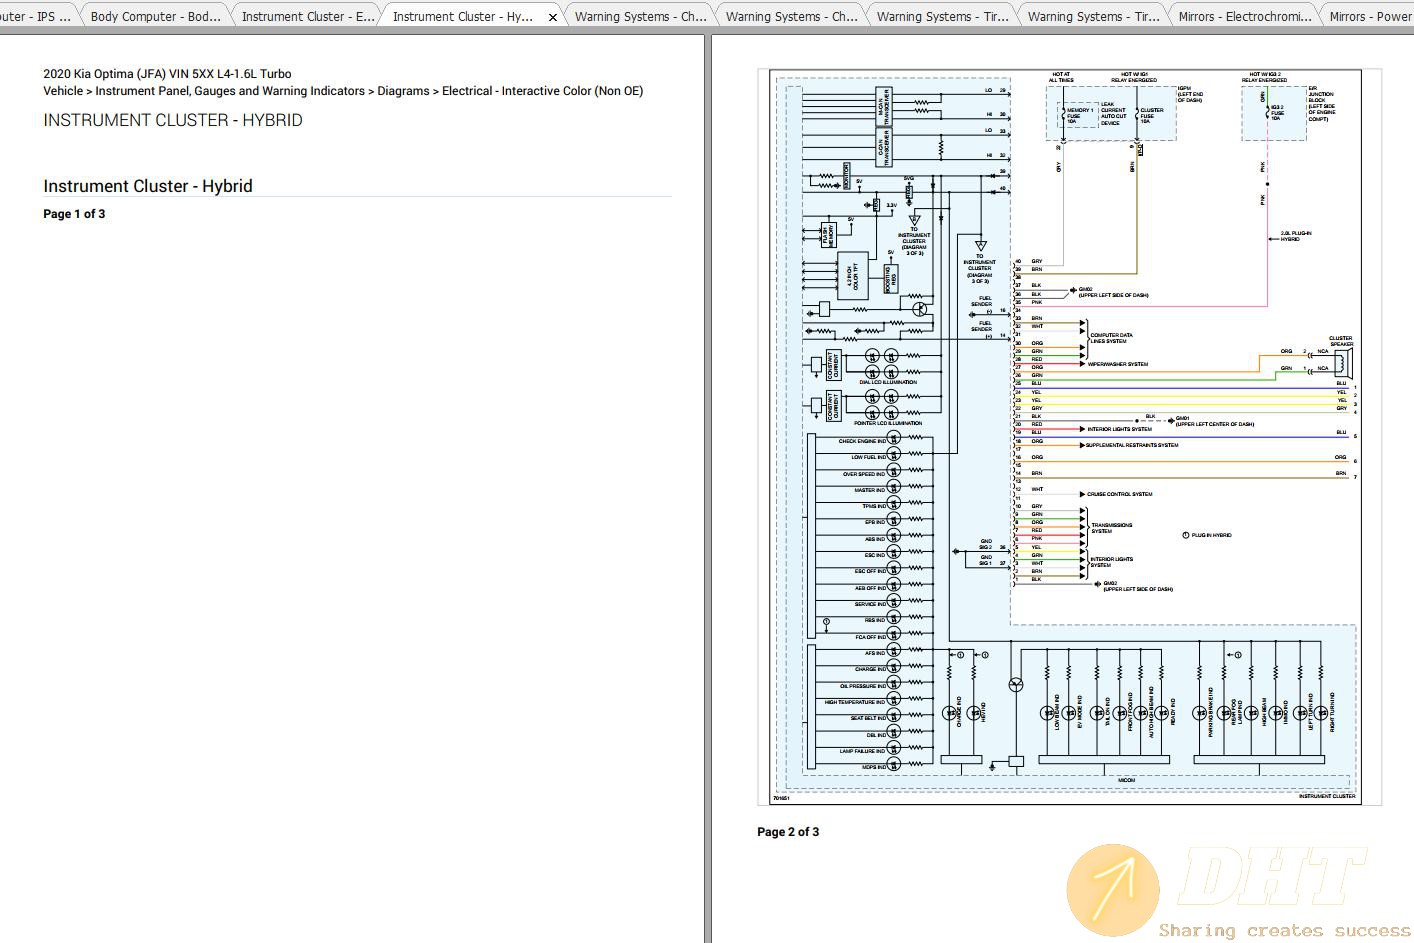Click the CHECK ENGINE IND label in diagram
The image size is (1414, 943).
point(862,441)
